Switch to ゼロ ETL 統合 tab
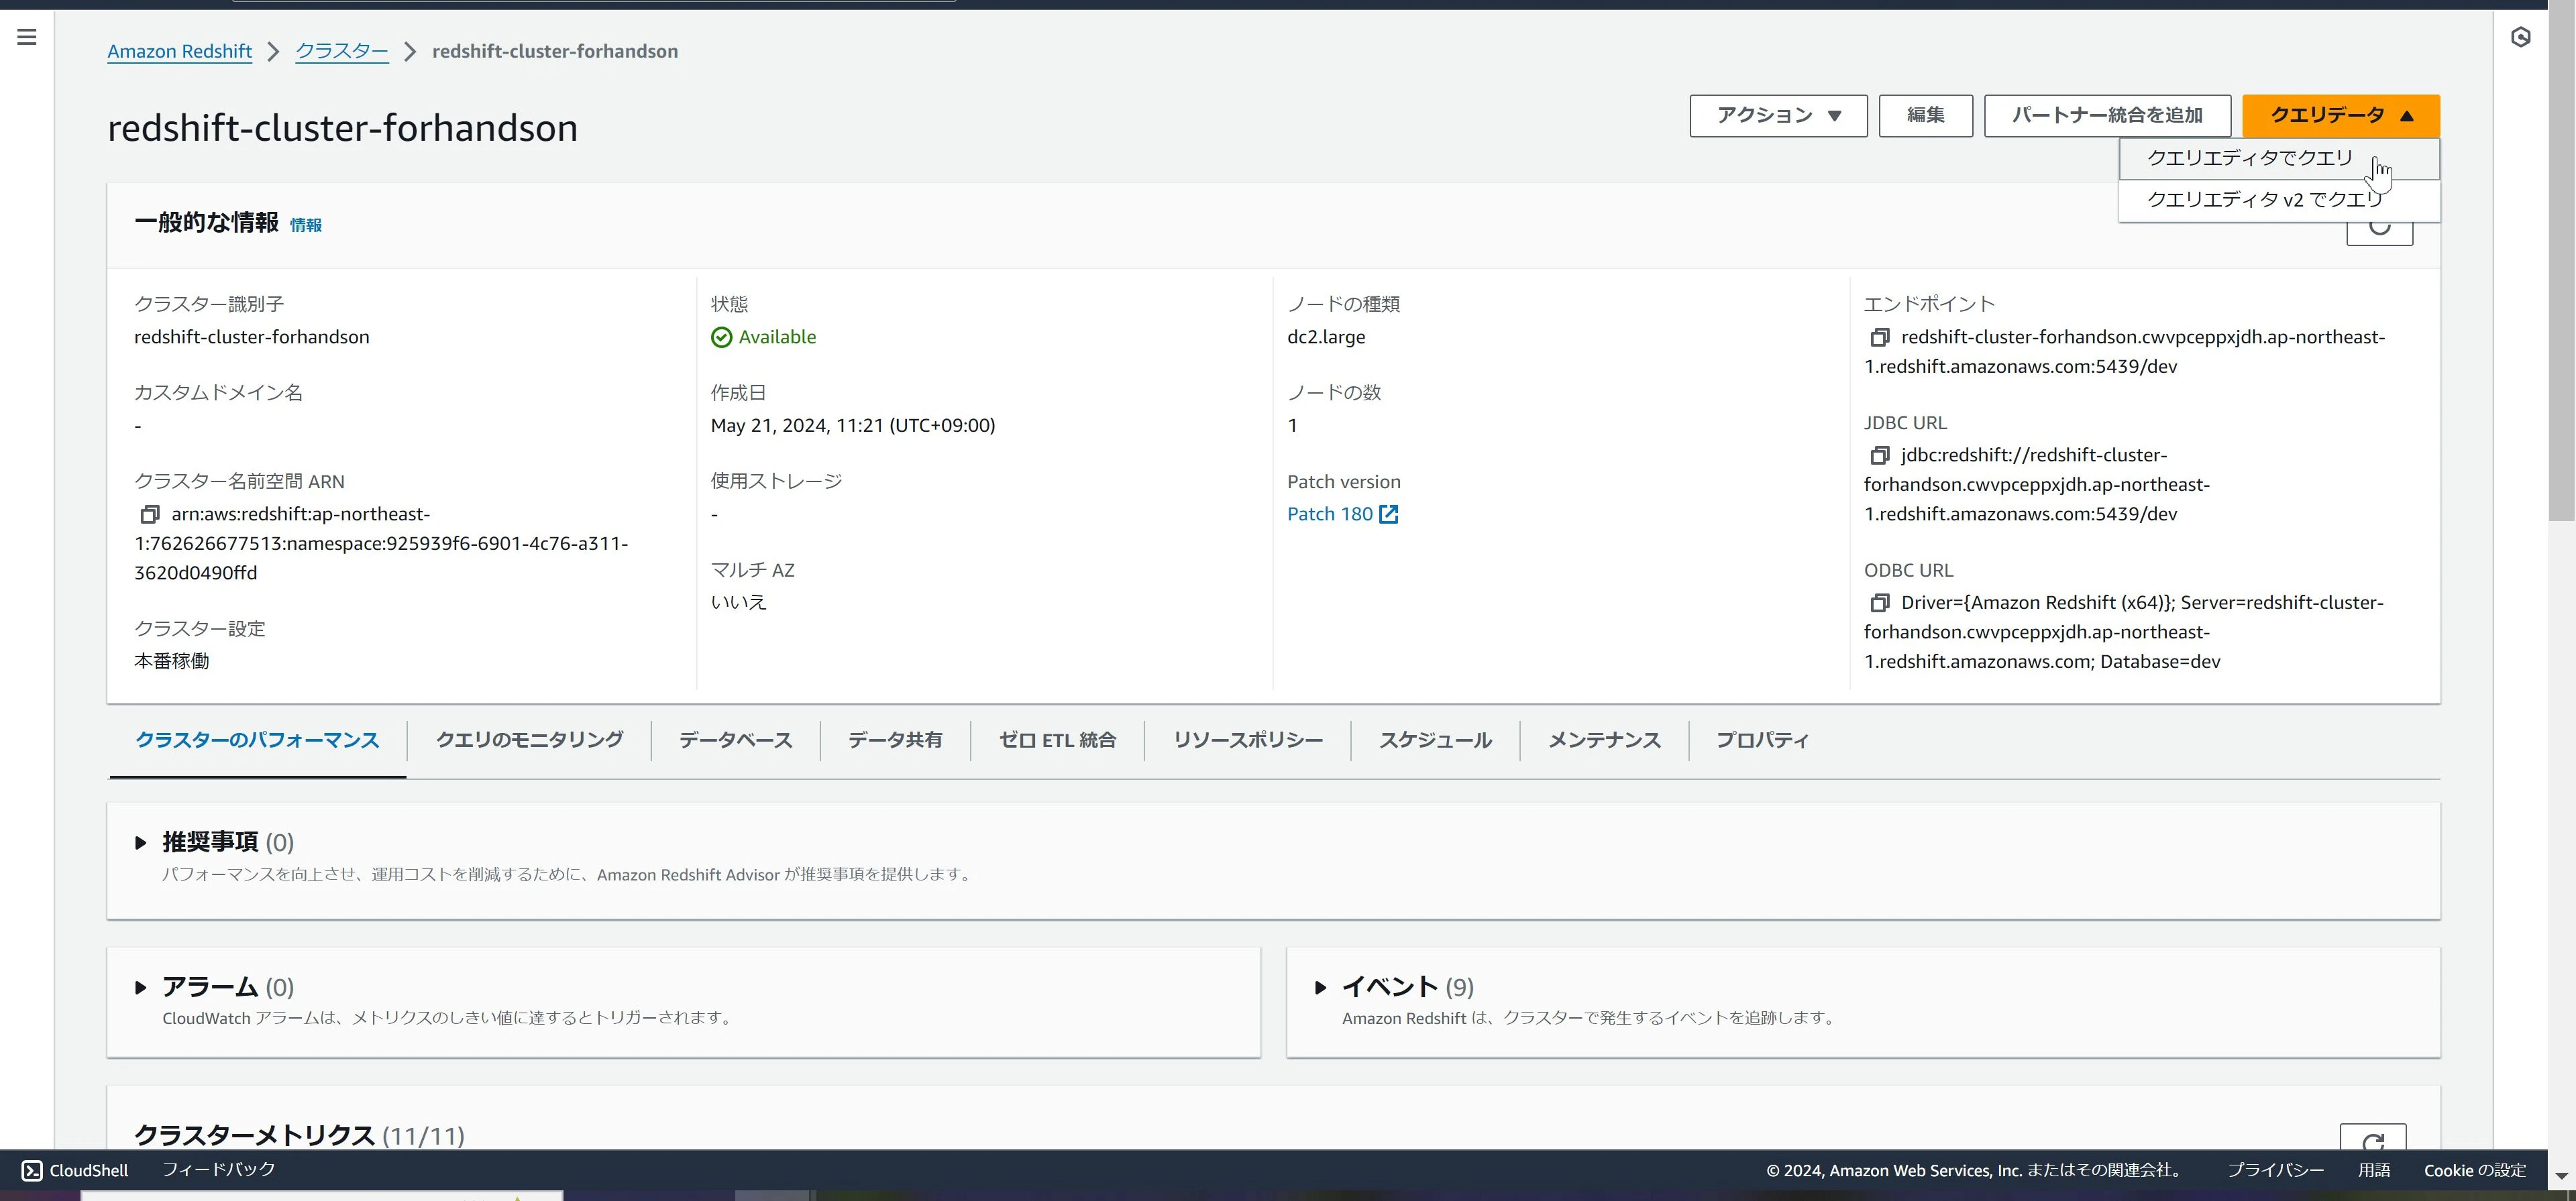The image size is (2576, 1201). tap(1057, 740)
